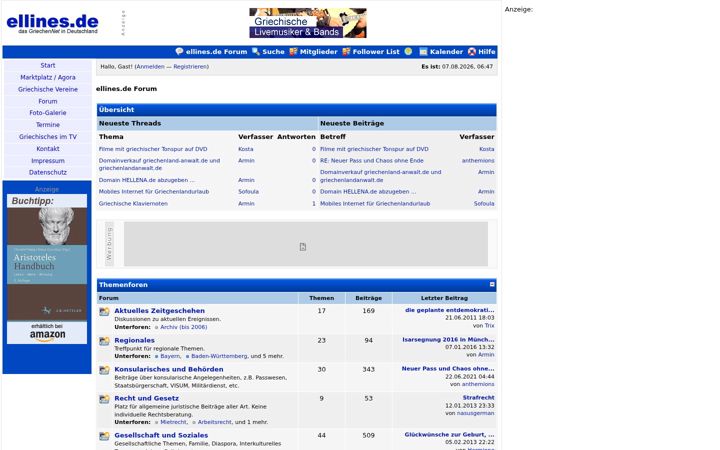
Task: Open the Regionales forum
Action: (x=134, y=340)
